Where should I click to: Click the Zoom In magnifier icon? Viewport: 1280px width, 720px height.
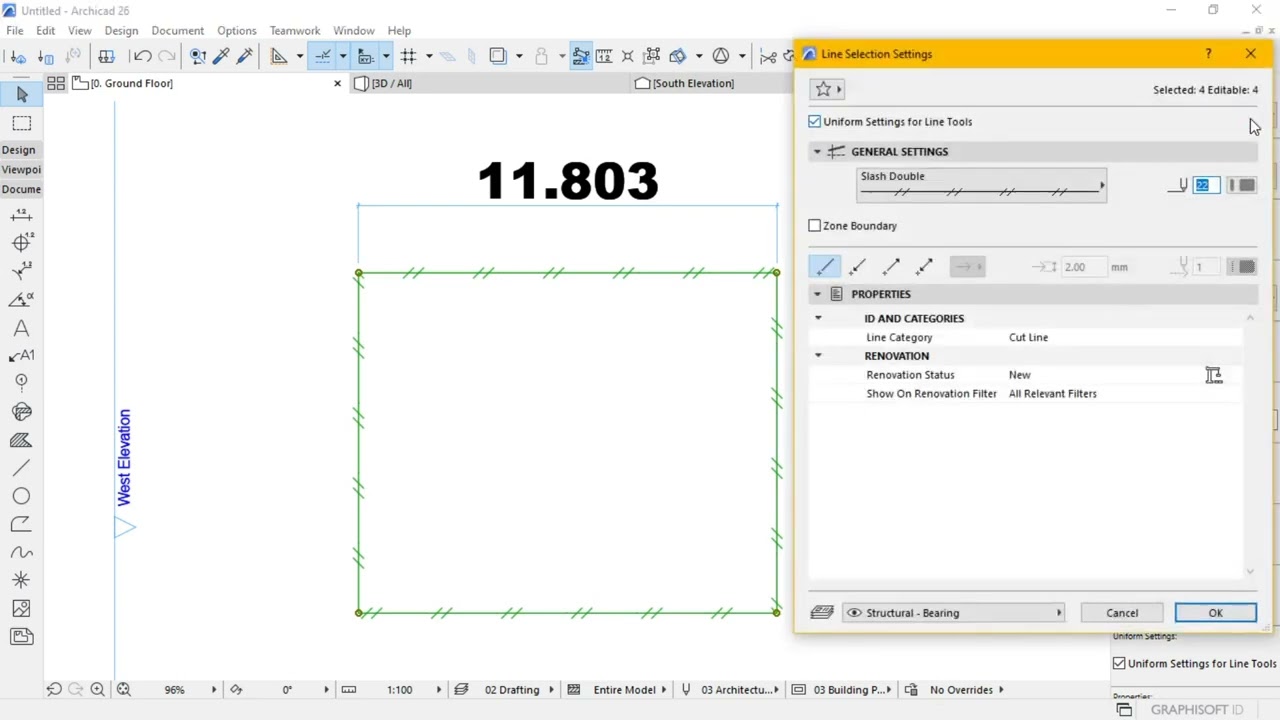pyautogui.click(x=97, y=689)
